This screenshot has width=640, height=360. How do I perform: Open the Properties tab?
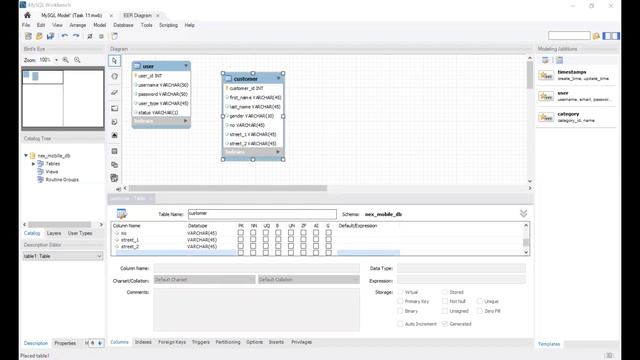(x=65, y=343)
